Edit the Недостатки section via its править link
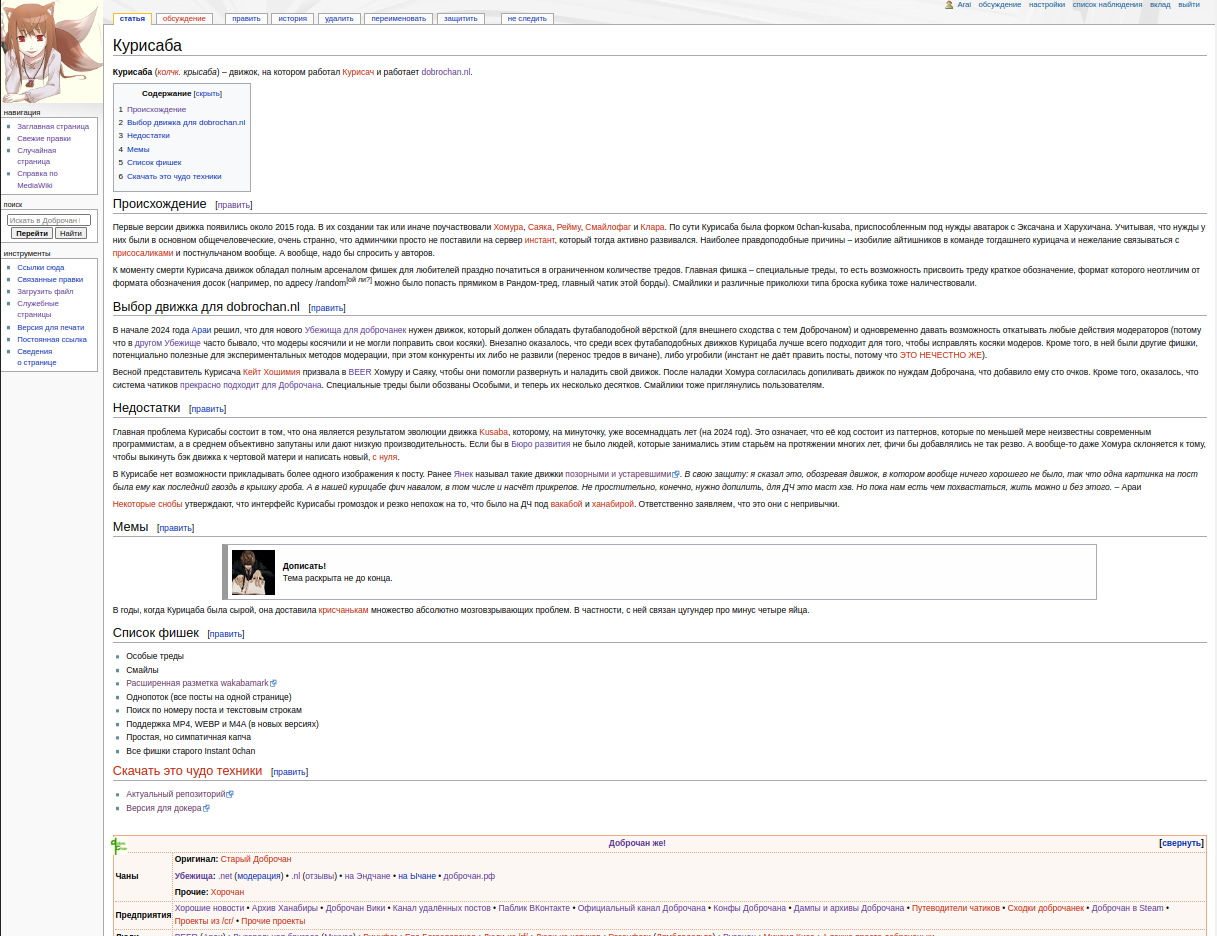The height and width of the screenshot is (936, 1217). tap(208, 409)
